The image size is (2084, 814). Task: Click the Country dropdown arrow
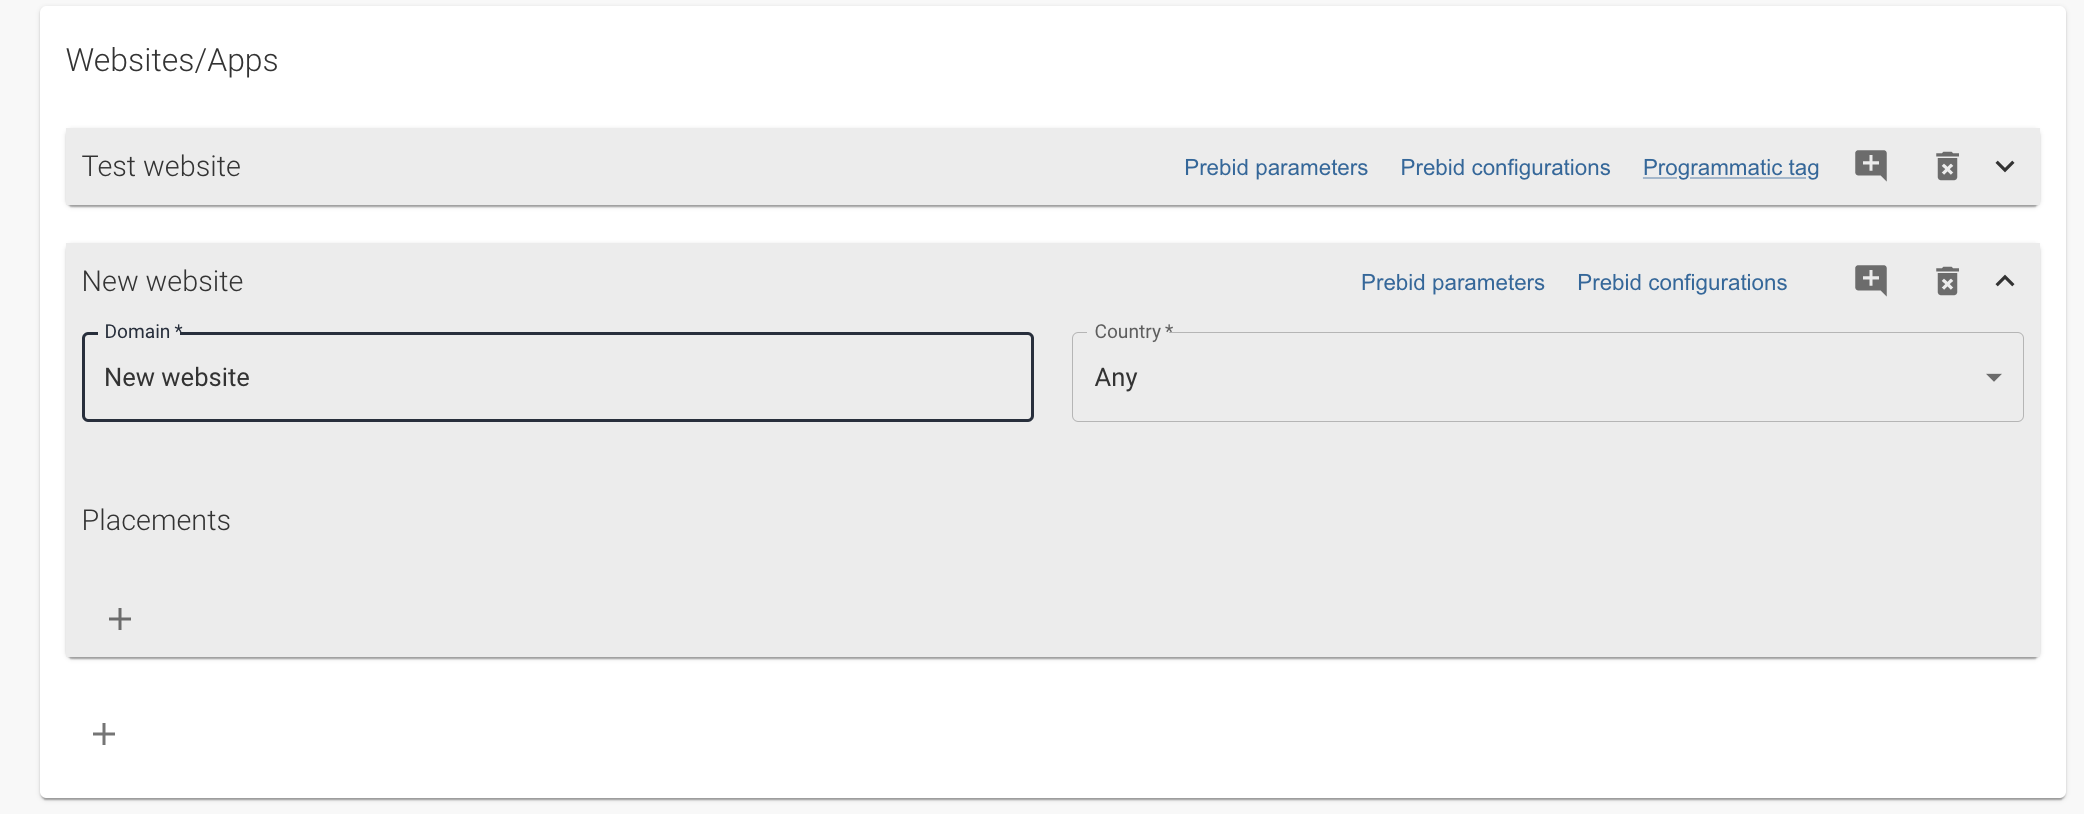pyautogui.click(x=1994, y=377)
